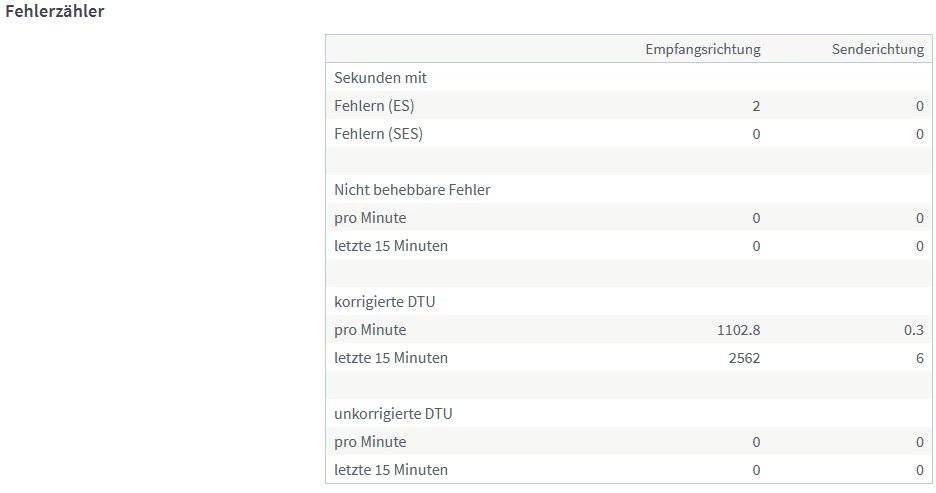Click 'letzte 15 Minuten' under korrigierte DTU

point(391,358)
